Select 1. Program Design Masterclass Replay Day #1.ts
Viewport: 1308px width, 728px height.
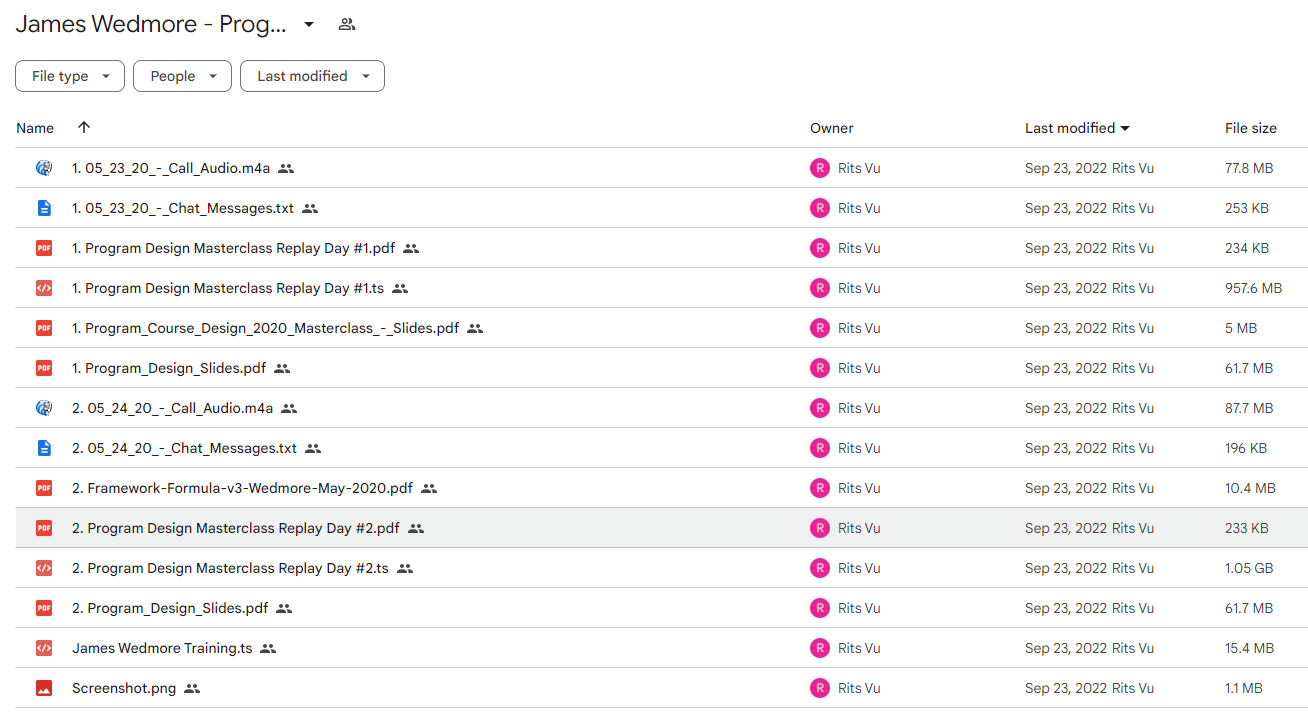coord(228,288)
